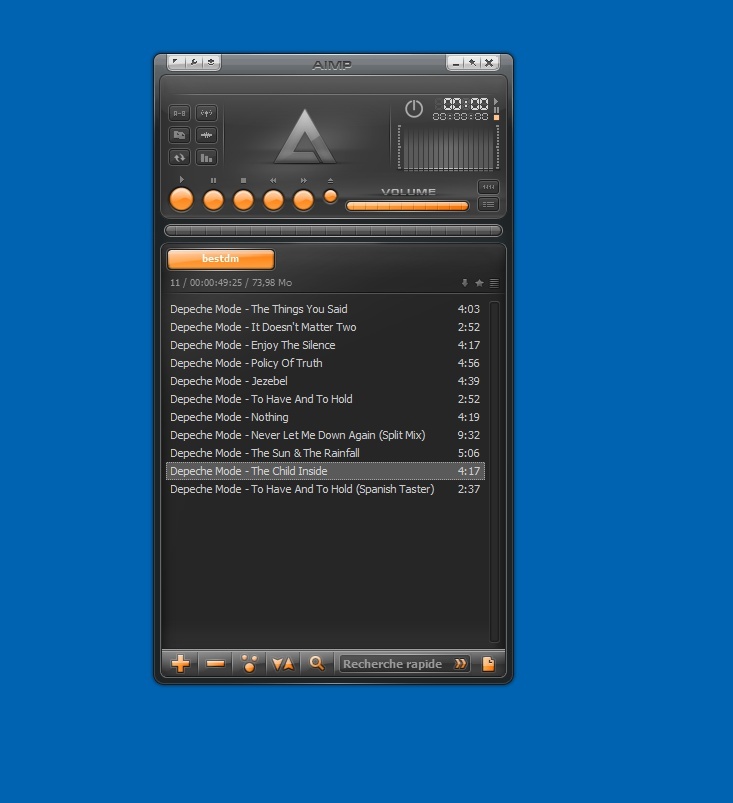Toggle track repeat arrows button
The image size is (733, 803).
coord(180,158)
